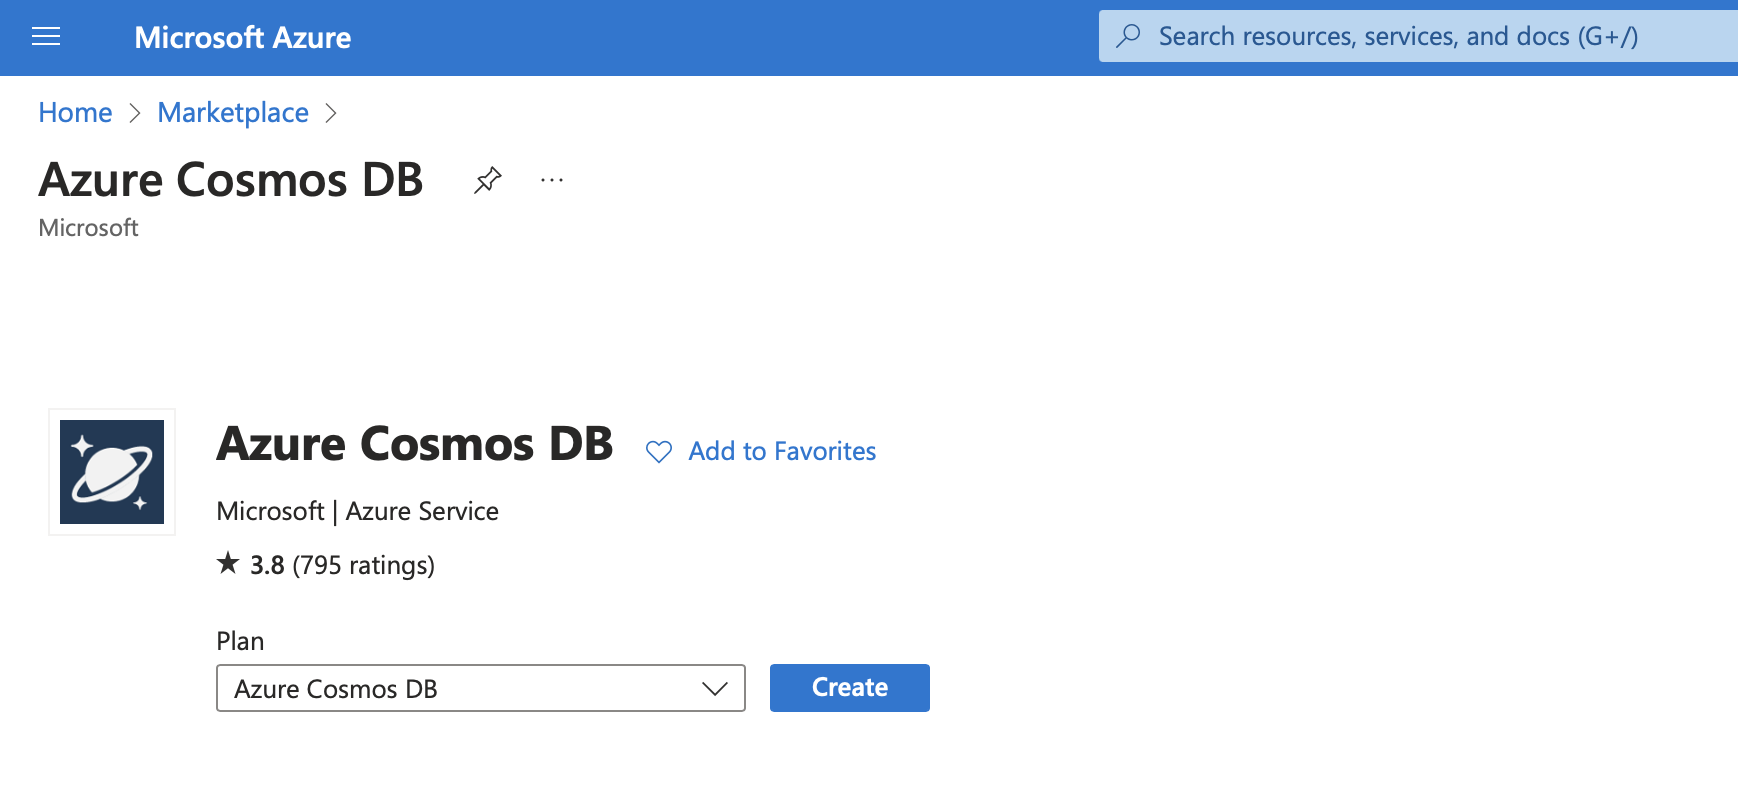Screen dimensions: 1738x788
Task: Click the Microsoft publisher subtitle
Action: (x=88, y=228)
